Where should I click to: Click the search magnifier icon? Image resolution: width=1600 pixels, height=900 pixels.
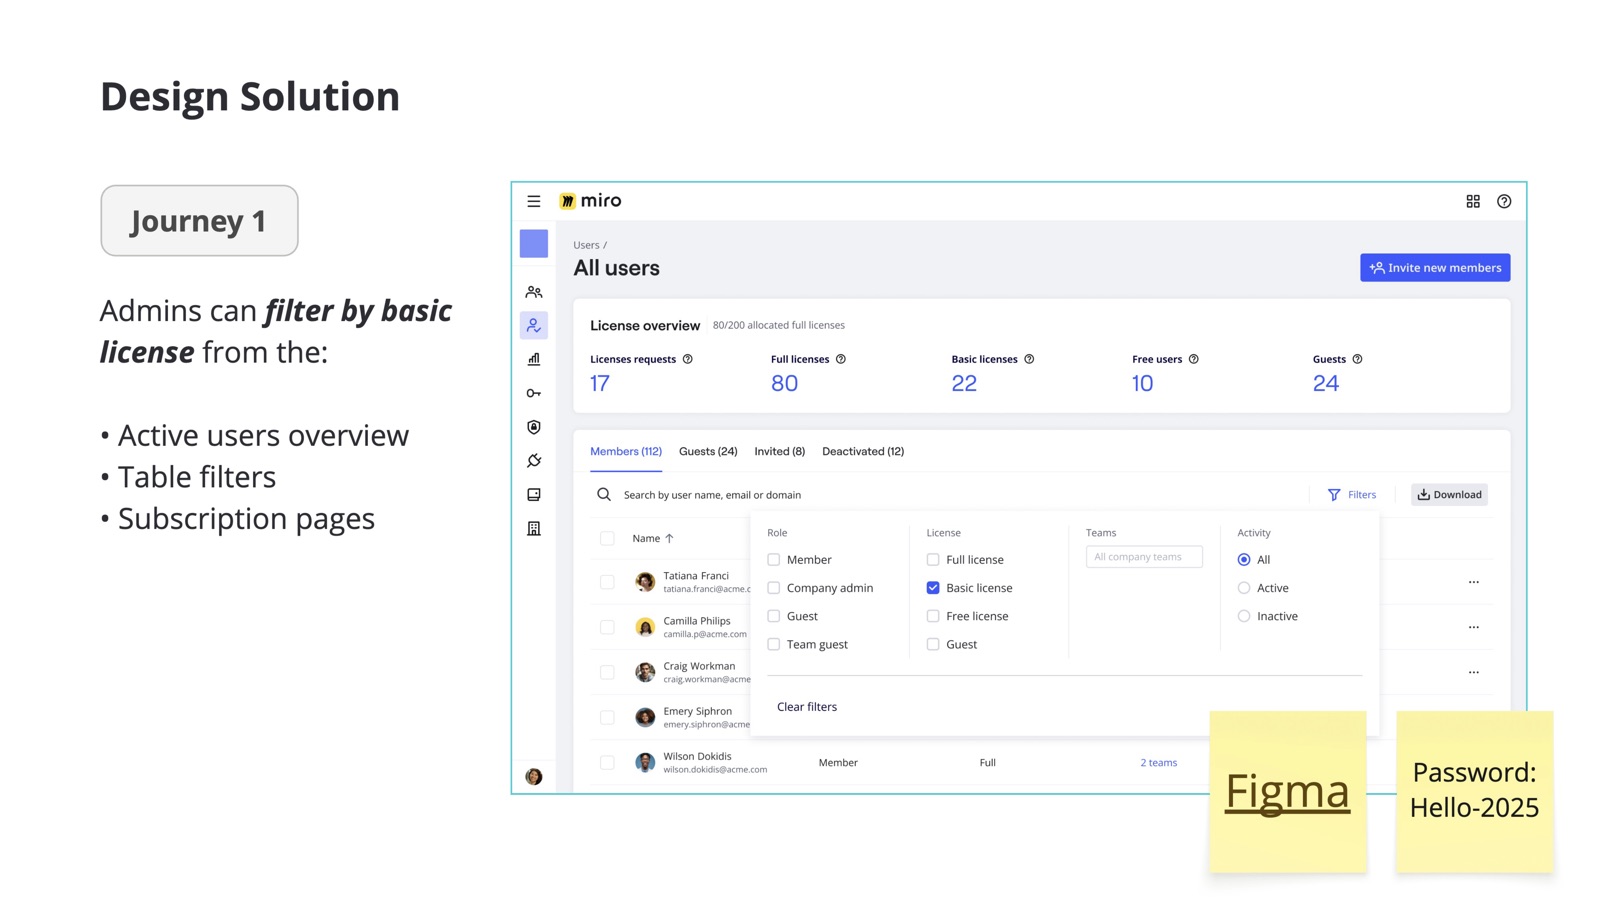(604, 494)
